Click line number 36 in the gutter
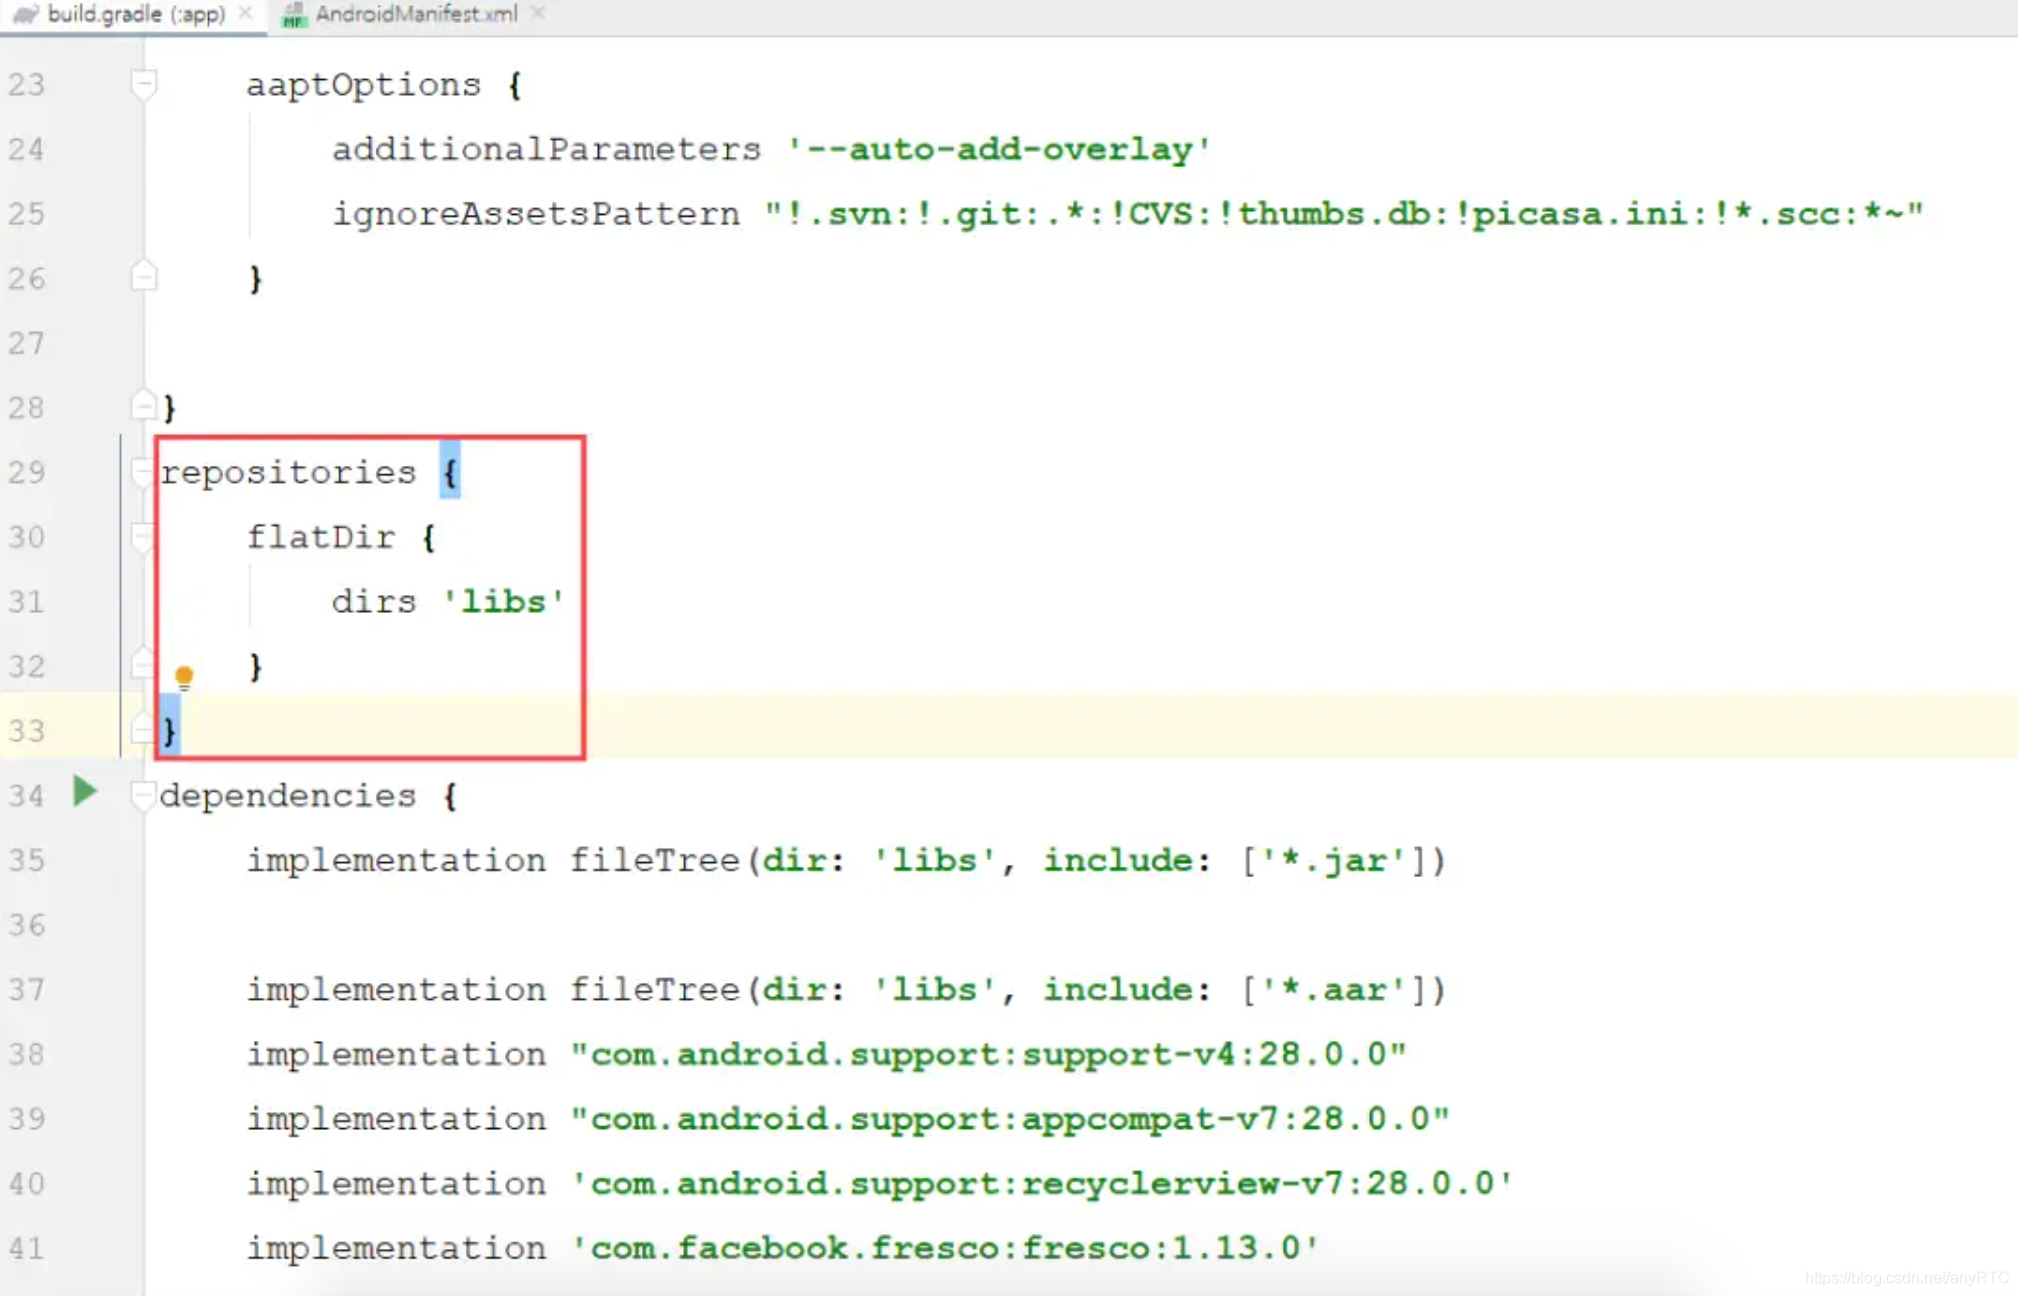Viewport: 2018px width, 1296px height. [x=27, y=925]
